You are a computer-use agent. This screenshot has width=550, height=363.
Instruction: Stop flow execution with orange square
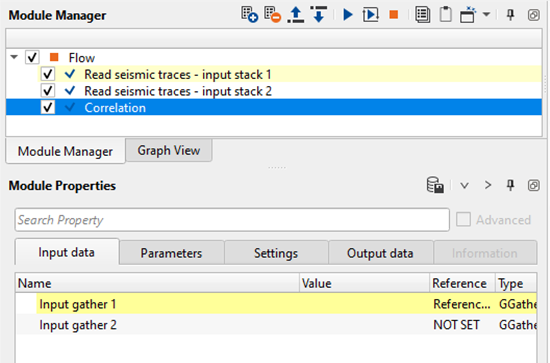coord(394,14)
